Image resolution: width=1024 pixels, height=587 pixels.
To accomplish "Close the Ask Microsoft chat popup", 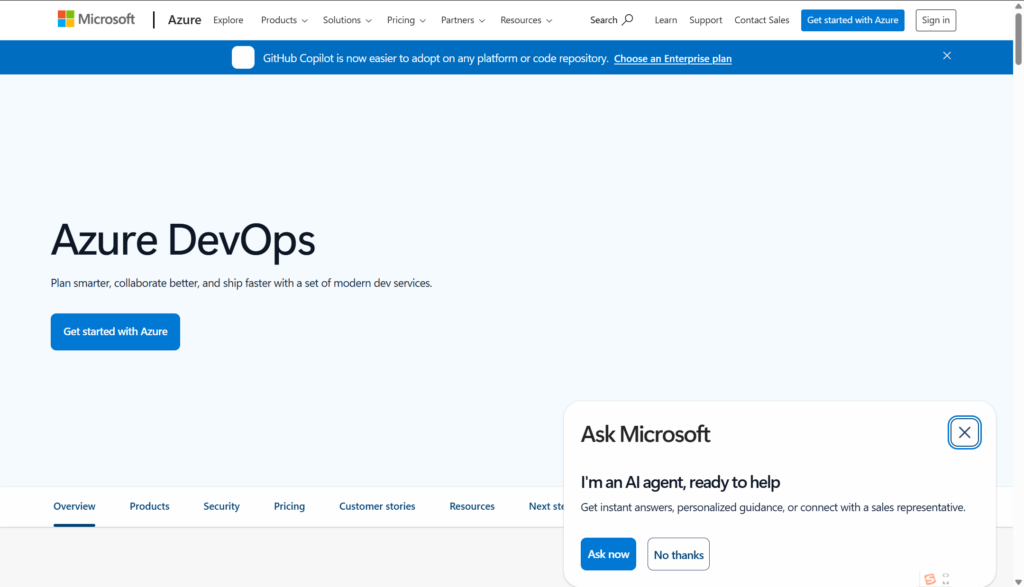I will (x=964, y=432).
